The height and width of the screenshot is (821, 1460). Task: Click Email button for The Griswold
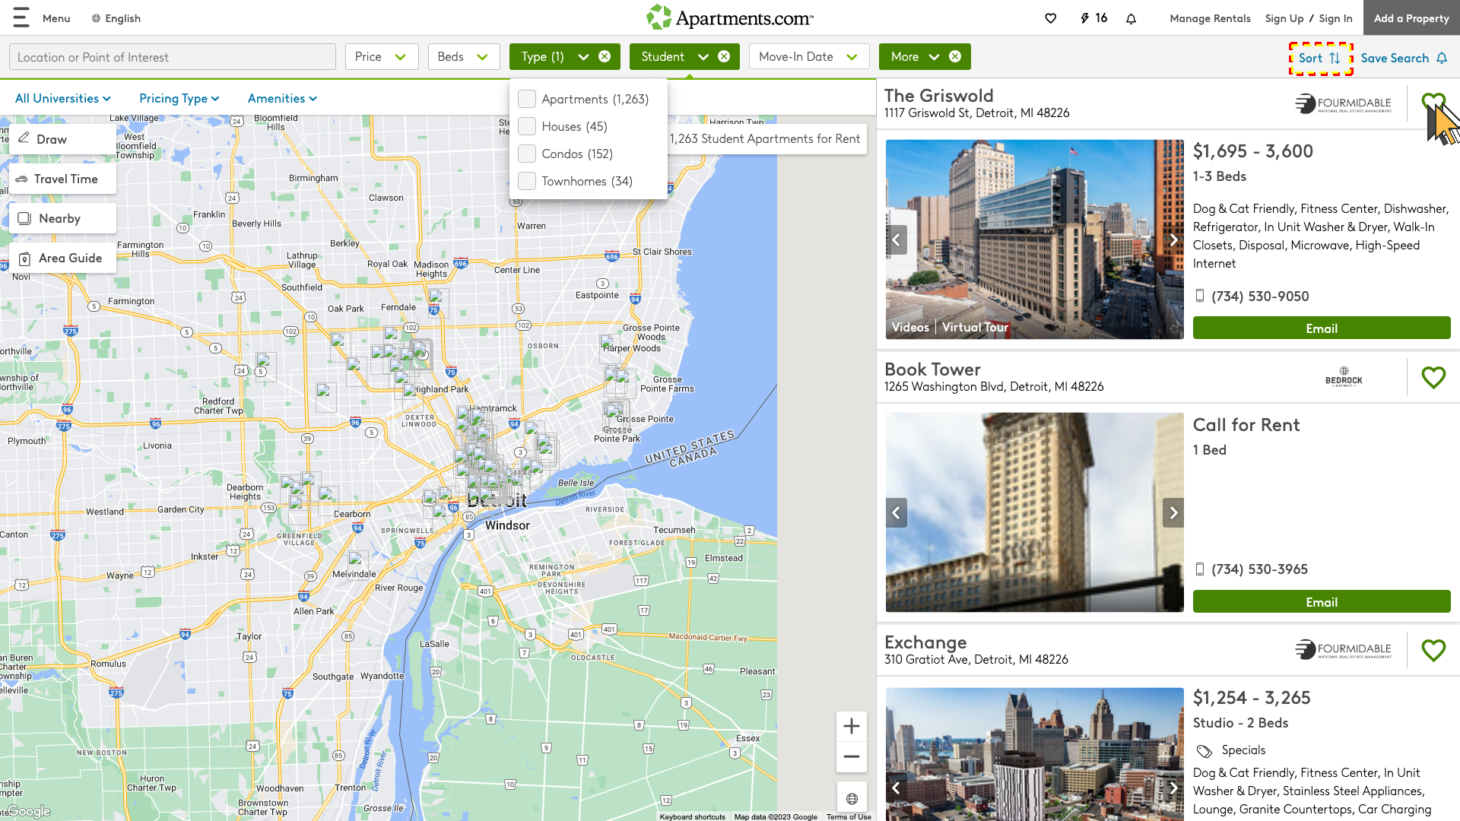click(x=1321, y=328)
